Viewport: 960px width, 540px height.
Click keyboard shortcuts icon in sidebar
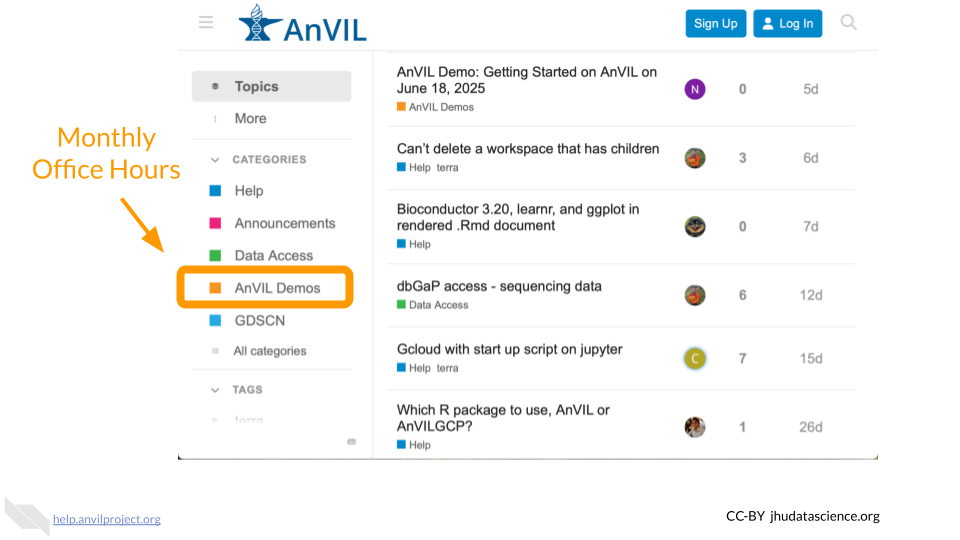(351, 441)
